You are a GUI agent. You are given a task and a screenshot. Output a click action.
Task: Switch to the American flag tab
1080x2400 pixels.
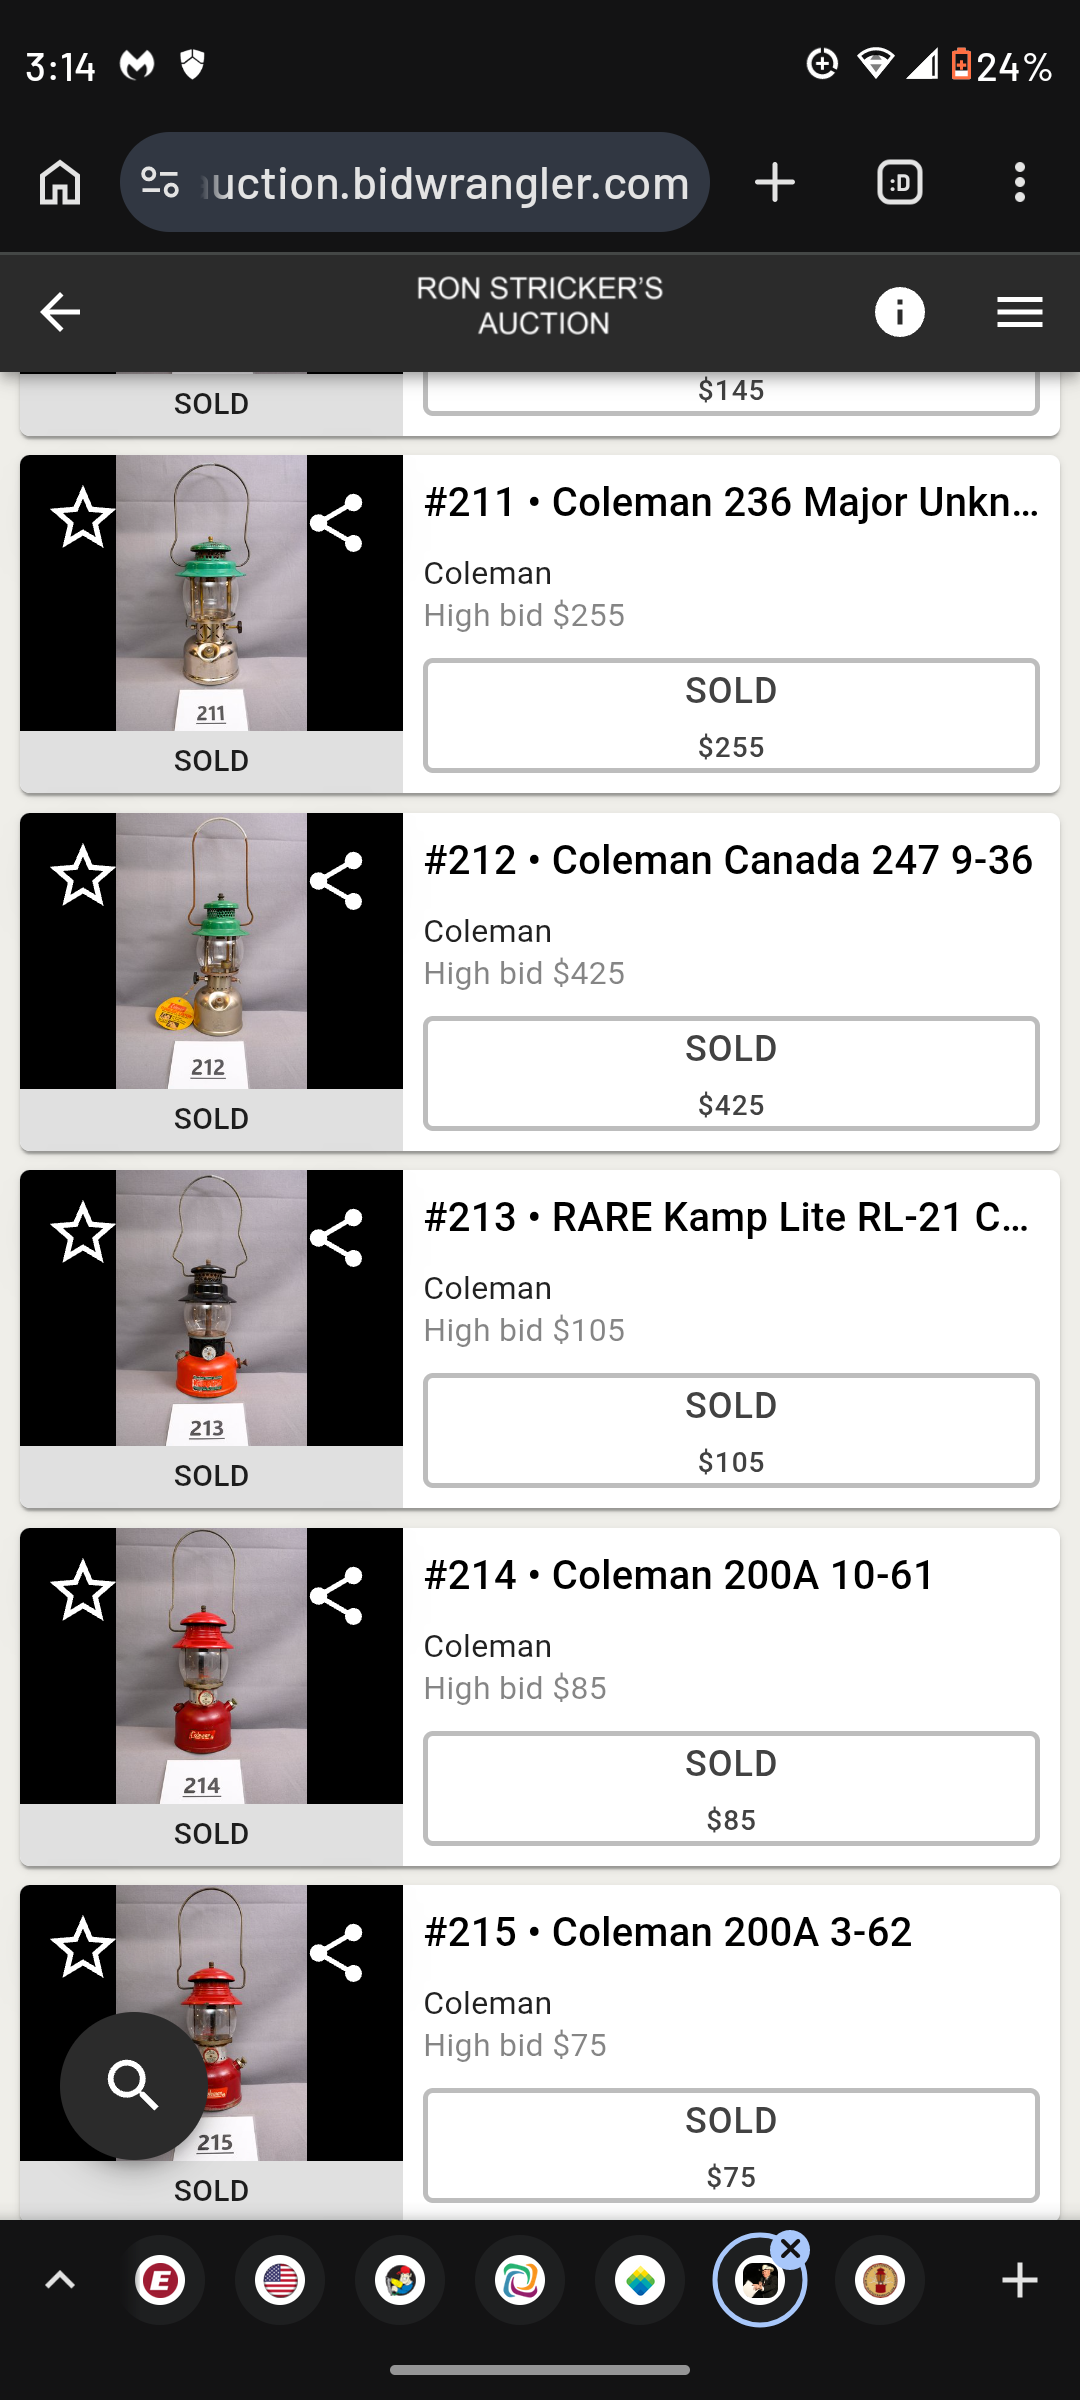[280, 2281]
